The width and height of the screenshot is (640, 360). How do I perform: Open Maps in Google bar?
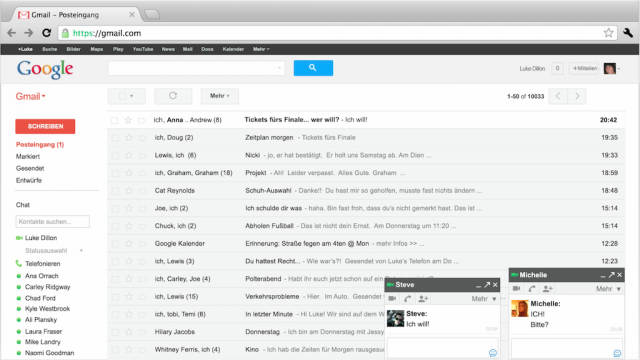coord(97,49)
